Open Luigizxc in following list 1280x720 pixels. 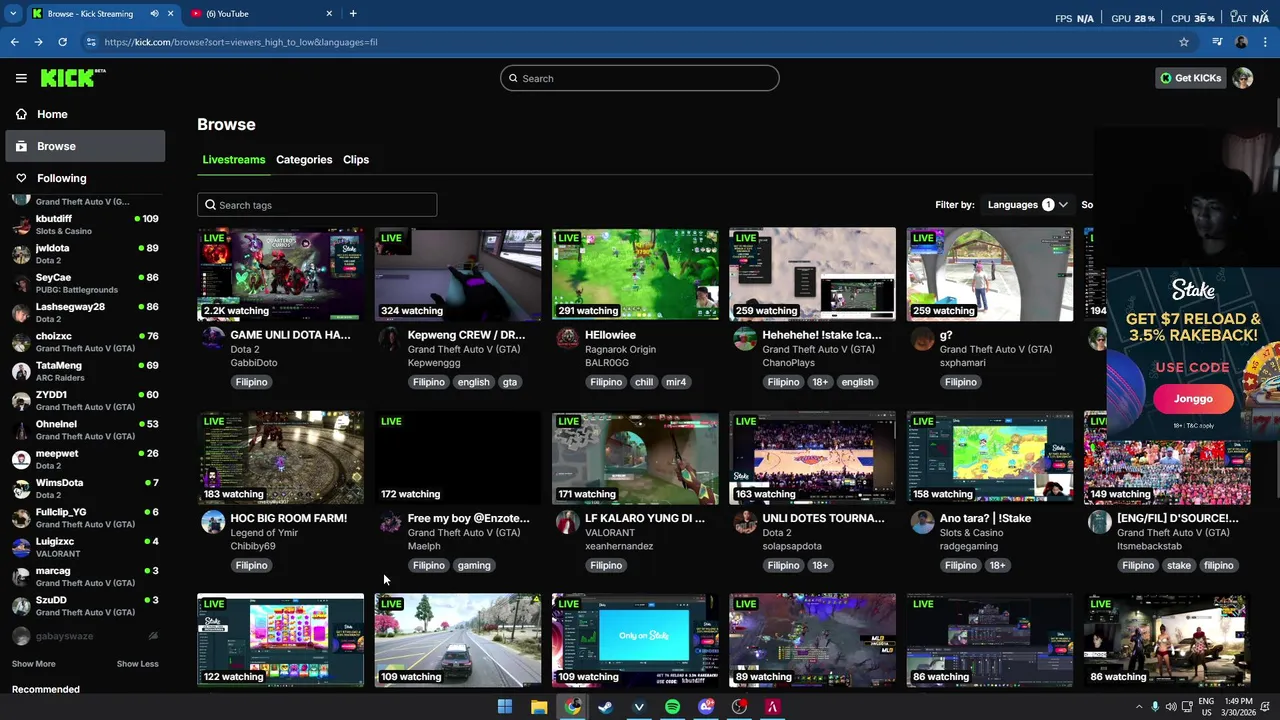tap(85, 547)
